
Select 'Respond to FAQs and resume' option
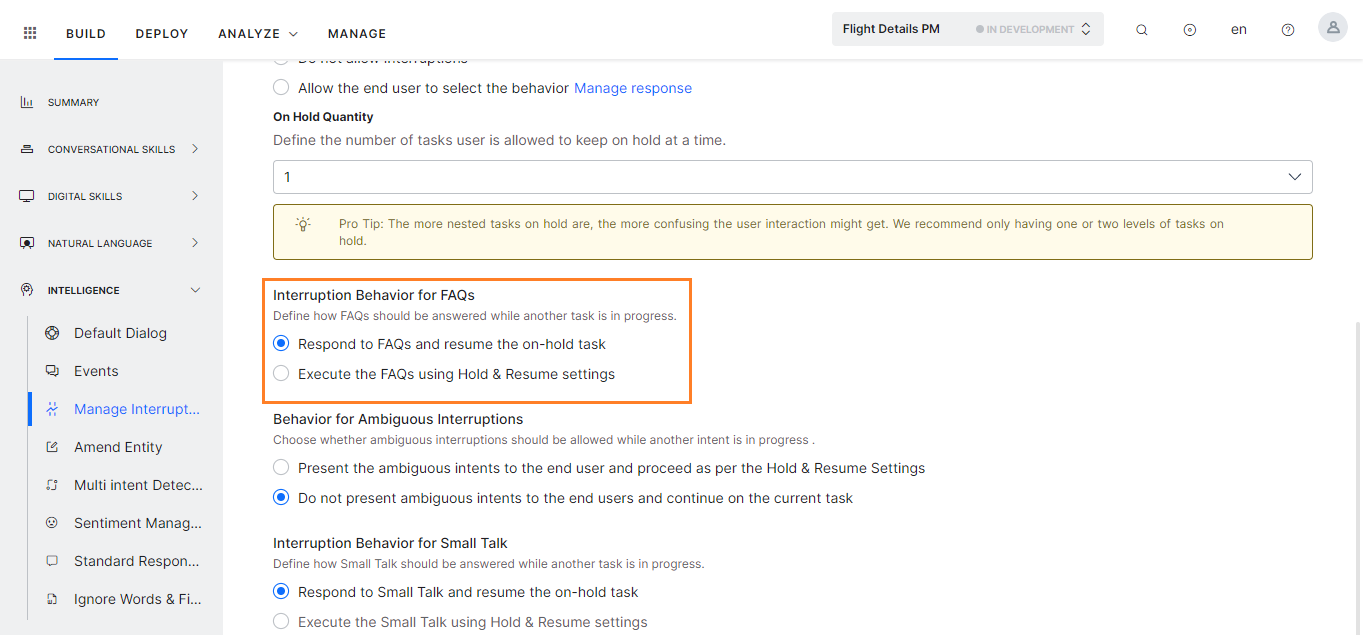pos(281,344)
